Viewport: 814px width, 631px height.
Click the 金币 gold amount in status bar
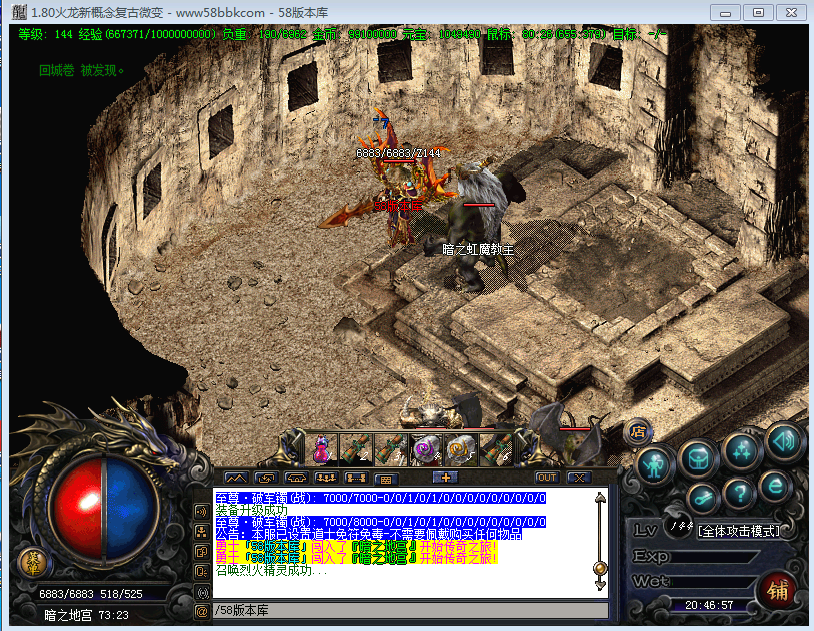[x=355, y=34]
